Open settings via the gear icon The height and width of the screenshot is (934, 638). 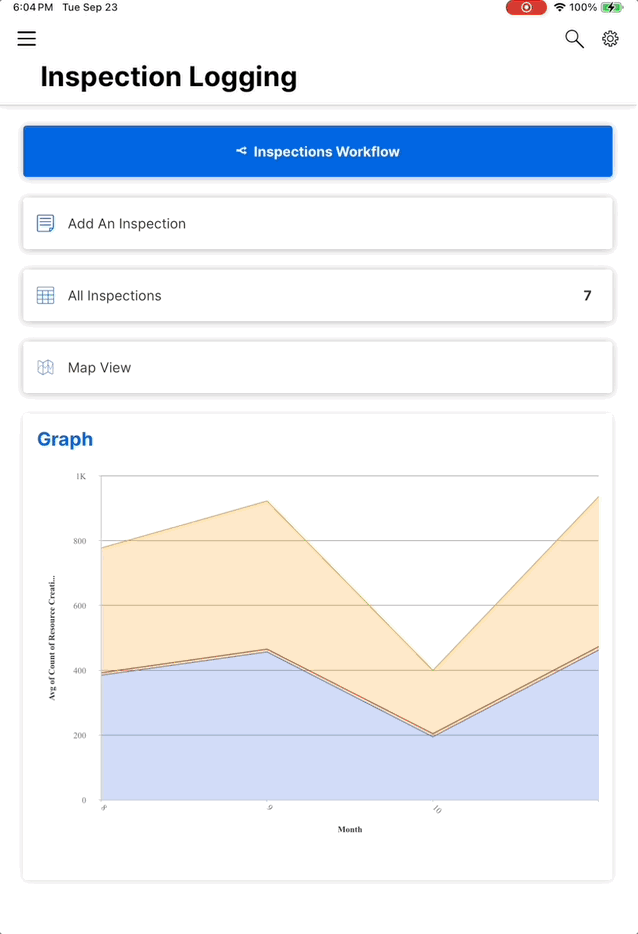pyautogui.click(x=610, y=39)
